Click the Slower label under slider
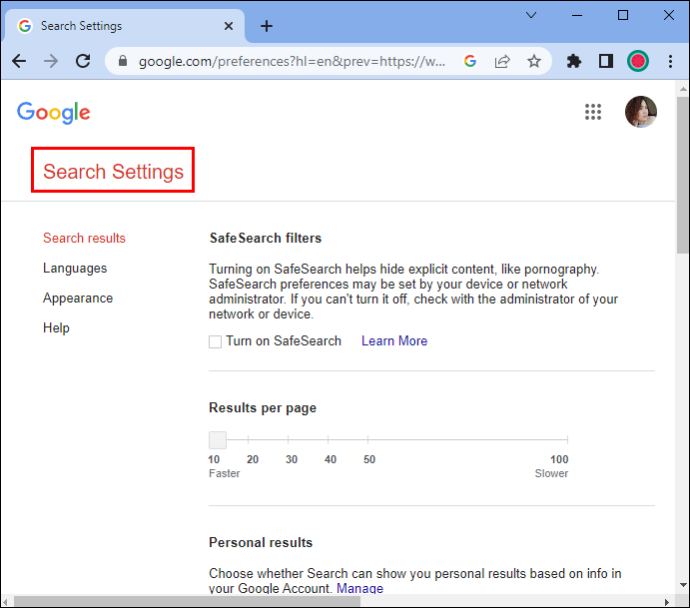Screen dimensions: 690x608 pyautogui.click(x=551, y=473)
